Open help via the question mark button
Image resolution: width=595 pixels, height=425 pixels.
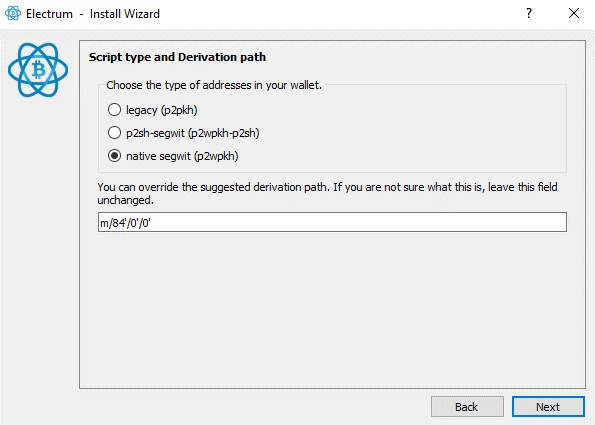coord(529,13)
